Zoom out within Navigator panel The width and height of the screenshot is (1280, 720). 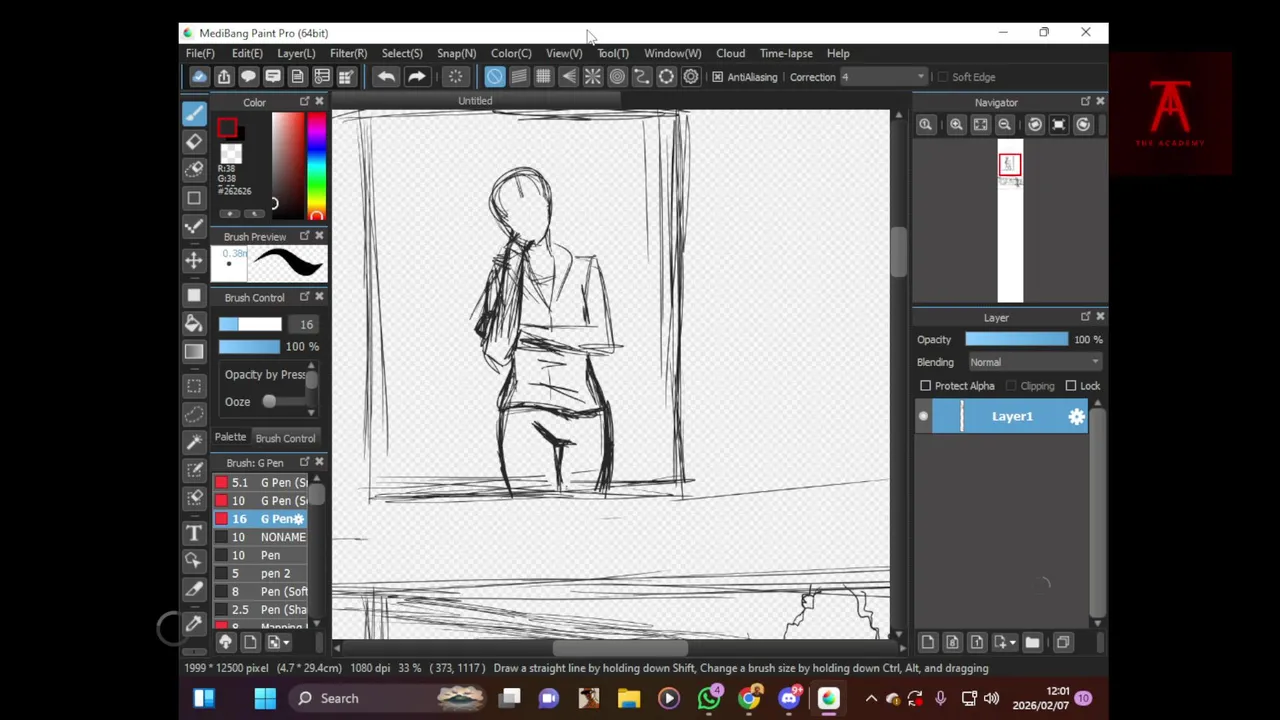[x=1004, y=124]
